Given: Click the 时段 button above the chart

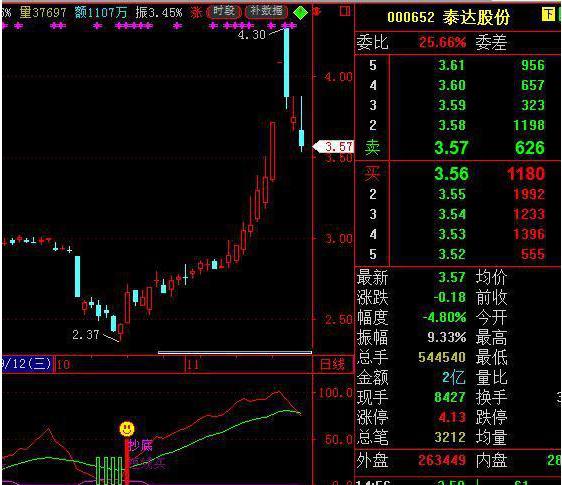Looking at the screenshot, I should tap(224, 12).
